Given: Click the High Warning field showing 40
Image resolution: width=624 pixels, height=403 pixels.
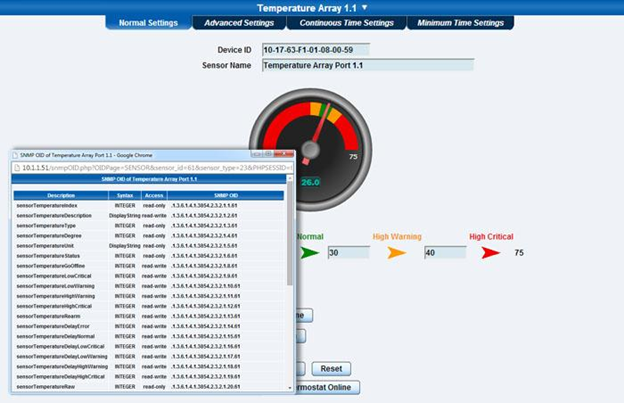Looking at the screenshot, I should (444, 253).
